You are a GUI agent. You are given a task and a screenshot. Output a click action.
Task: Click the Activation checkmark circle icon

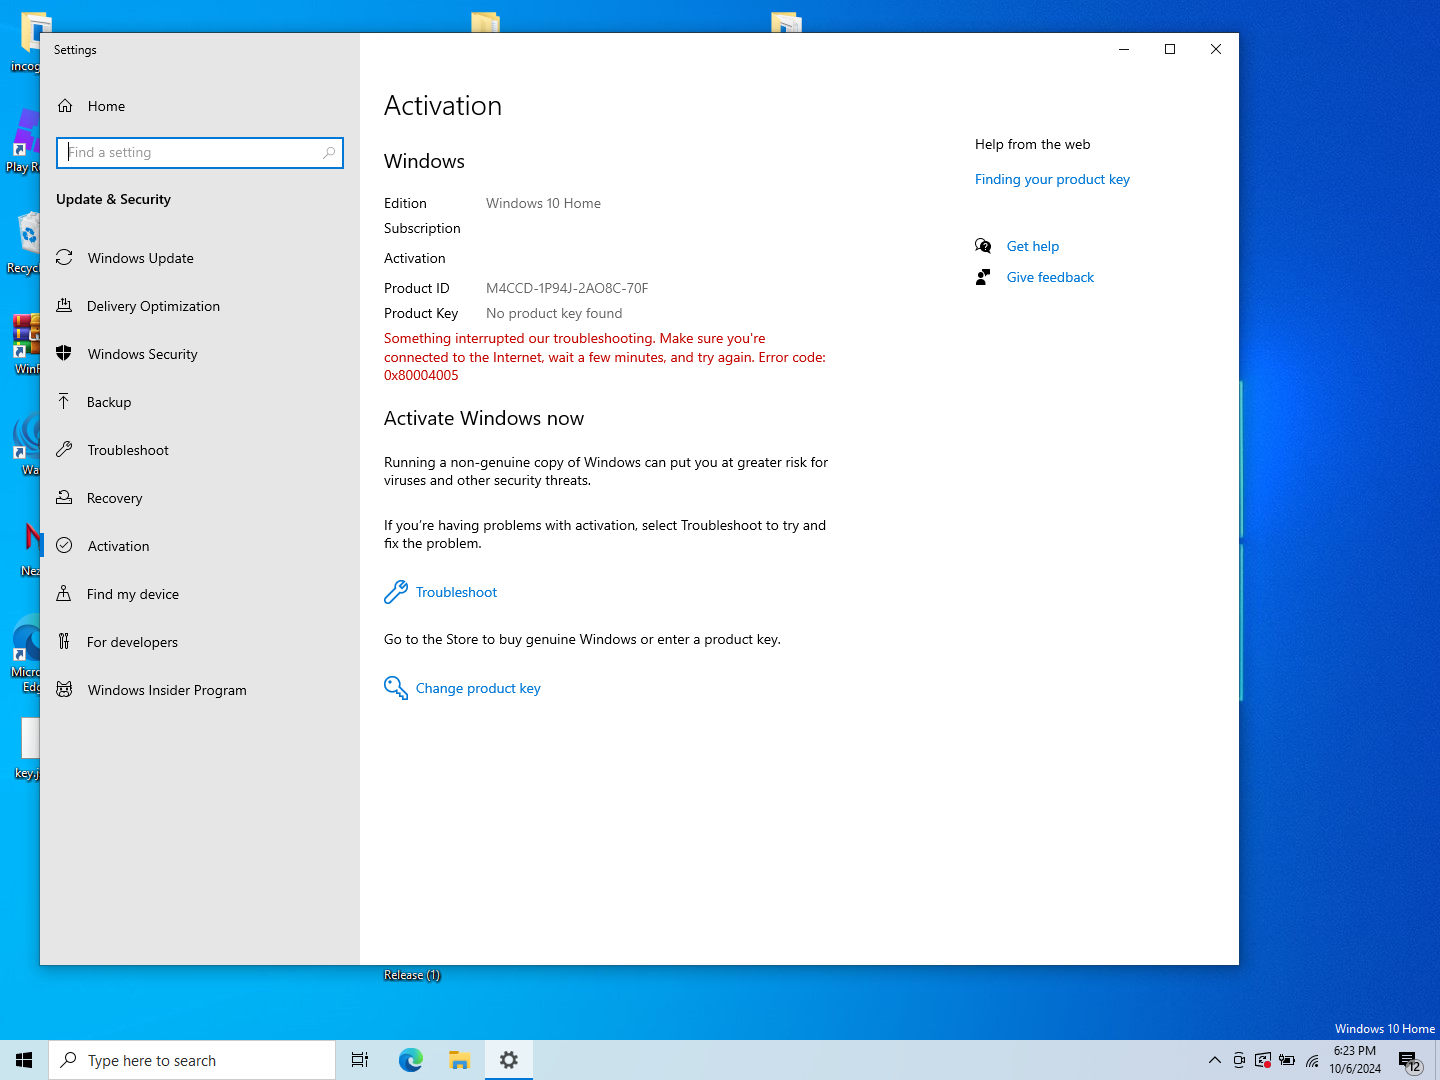point(64,546)
